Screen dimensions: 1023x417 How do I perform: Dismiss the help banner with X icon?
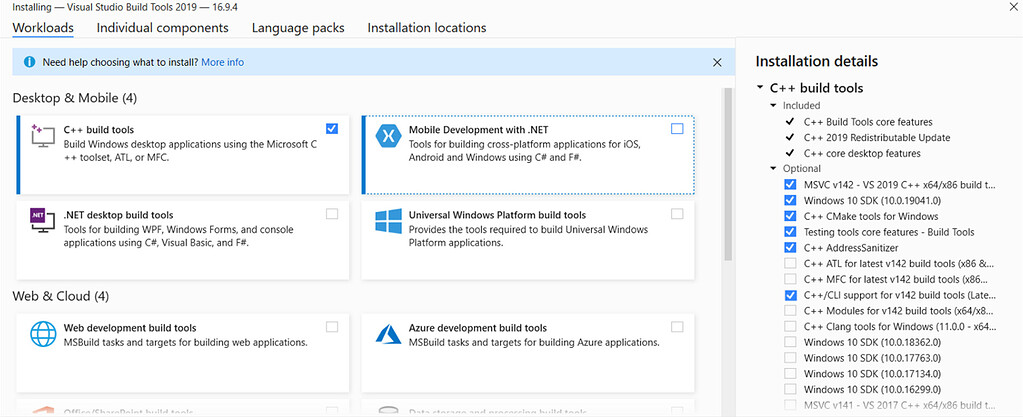click(x=716, y=62)
